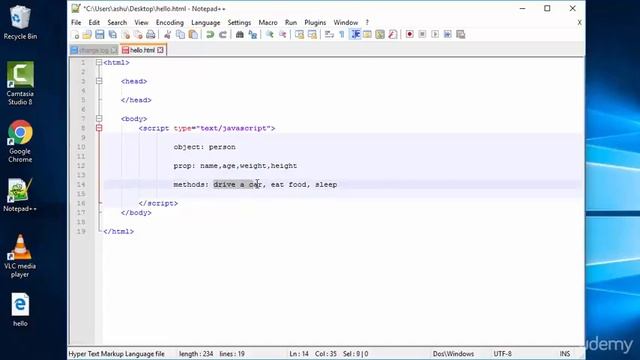Collapse the html tag fold on line 1
Image resolution: width=640 pixels, height=360 pixels.
point(99,62)
